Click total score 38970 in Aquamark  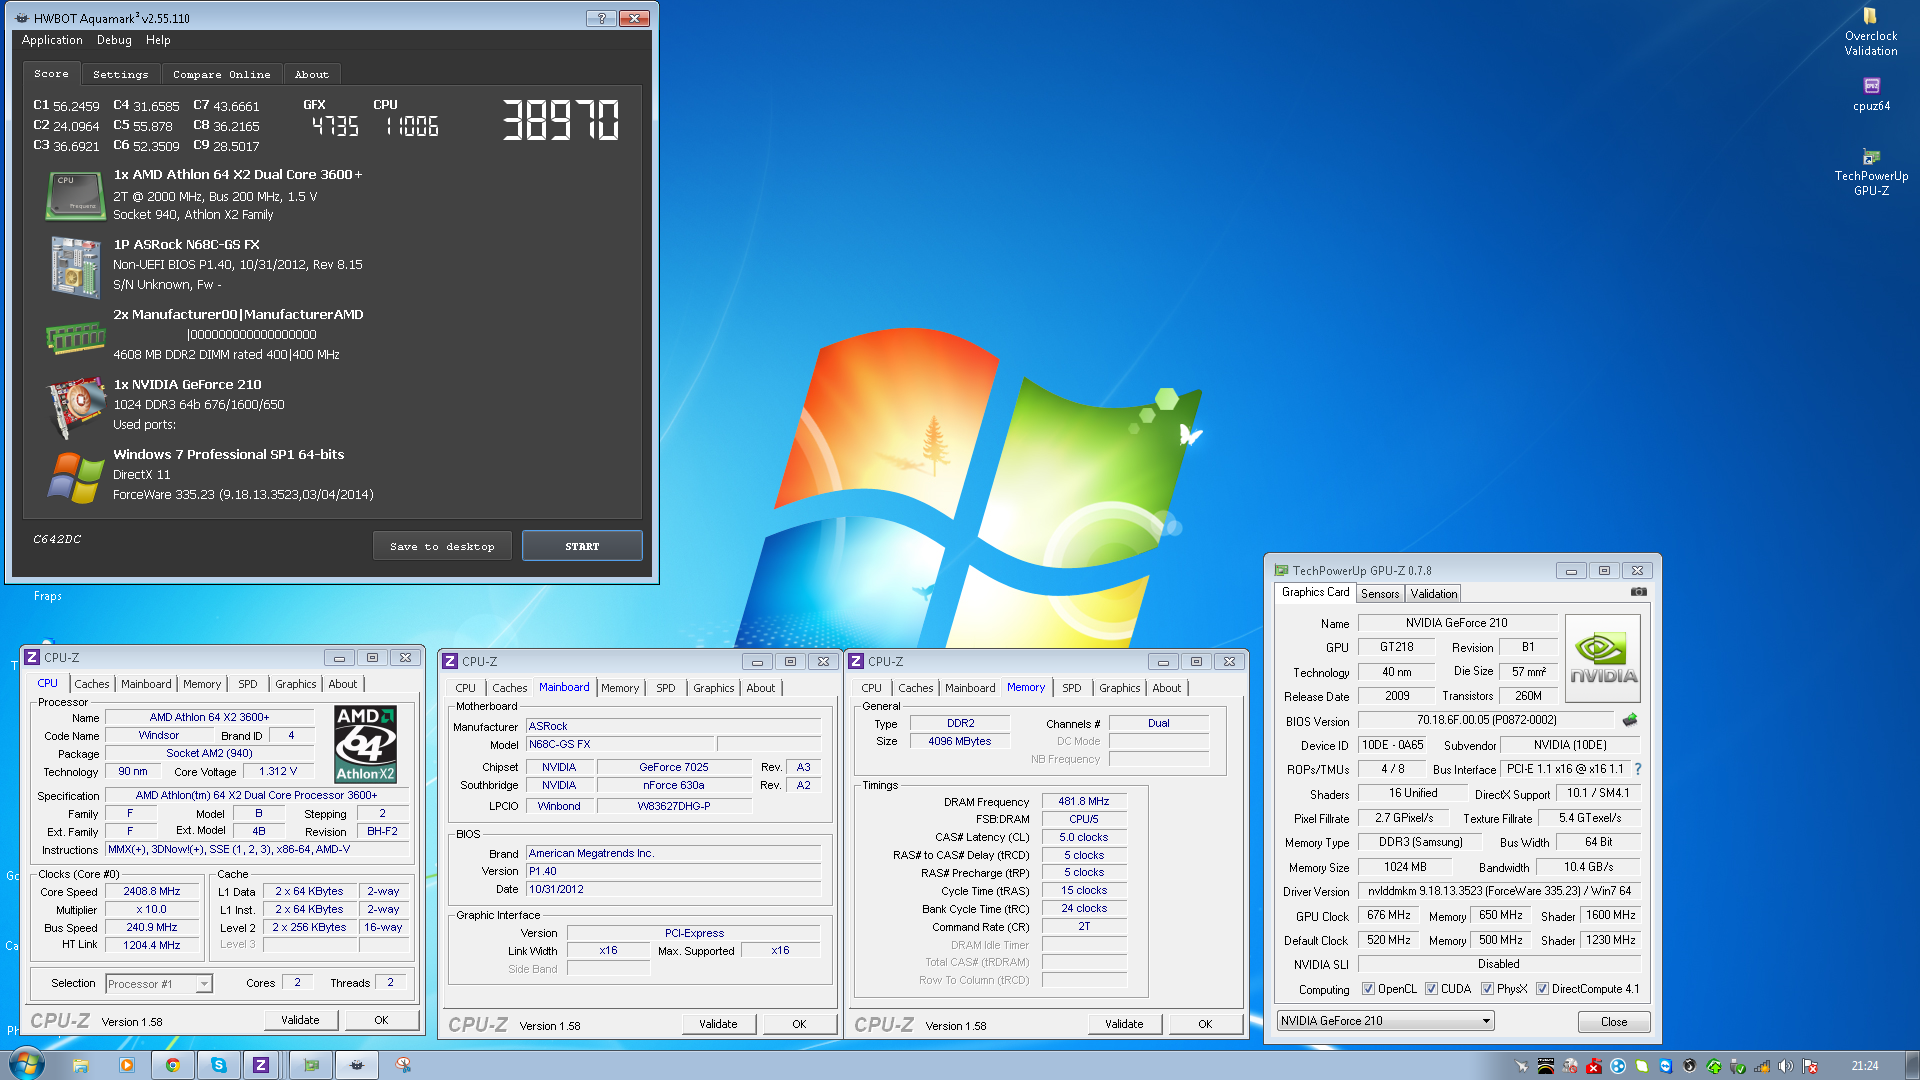561,120
